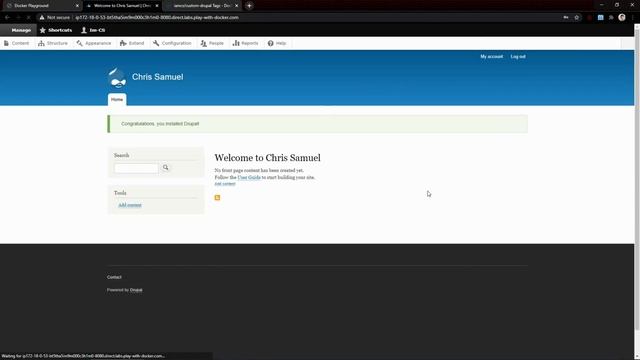Open the user account toolbar item

(93, 30)
